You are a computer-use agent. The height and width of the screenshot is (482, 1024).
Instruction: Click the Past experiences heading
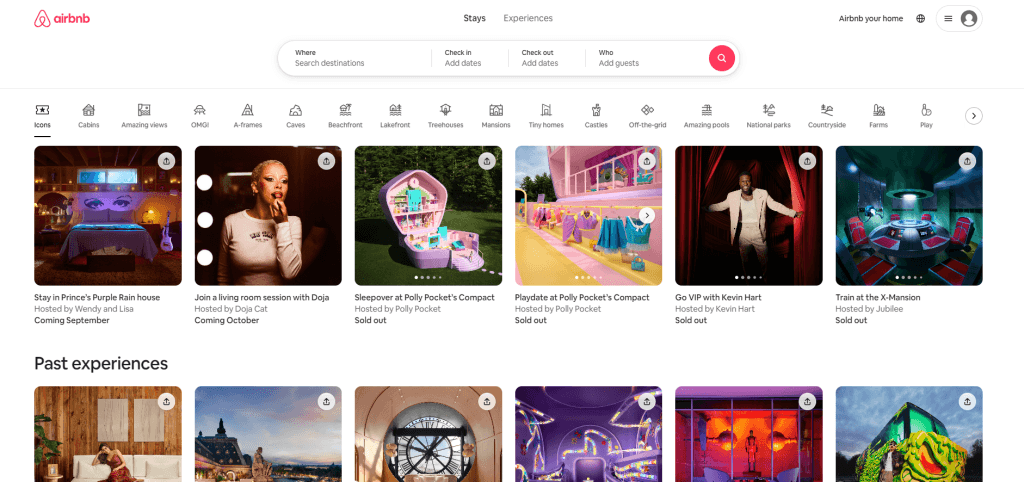(101, 363)
